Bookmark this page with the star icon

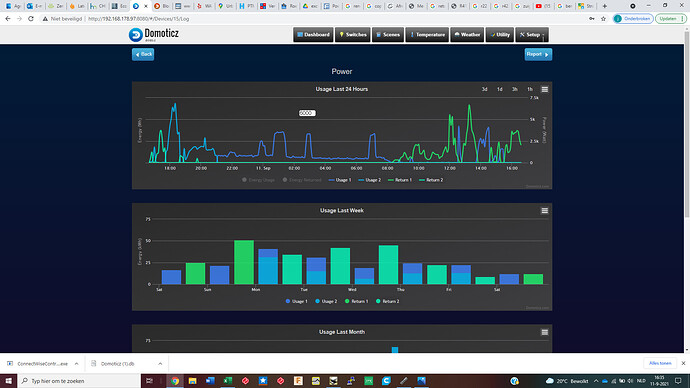[x=603, y=19]
